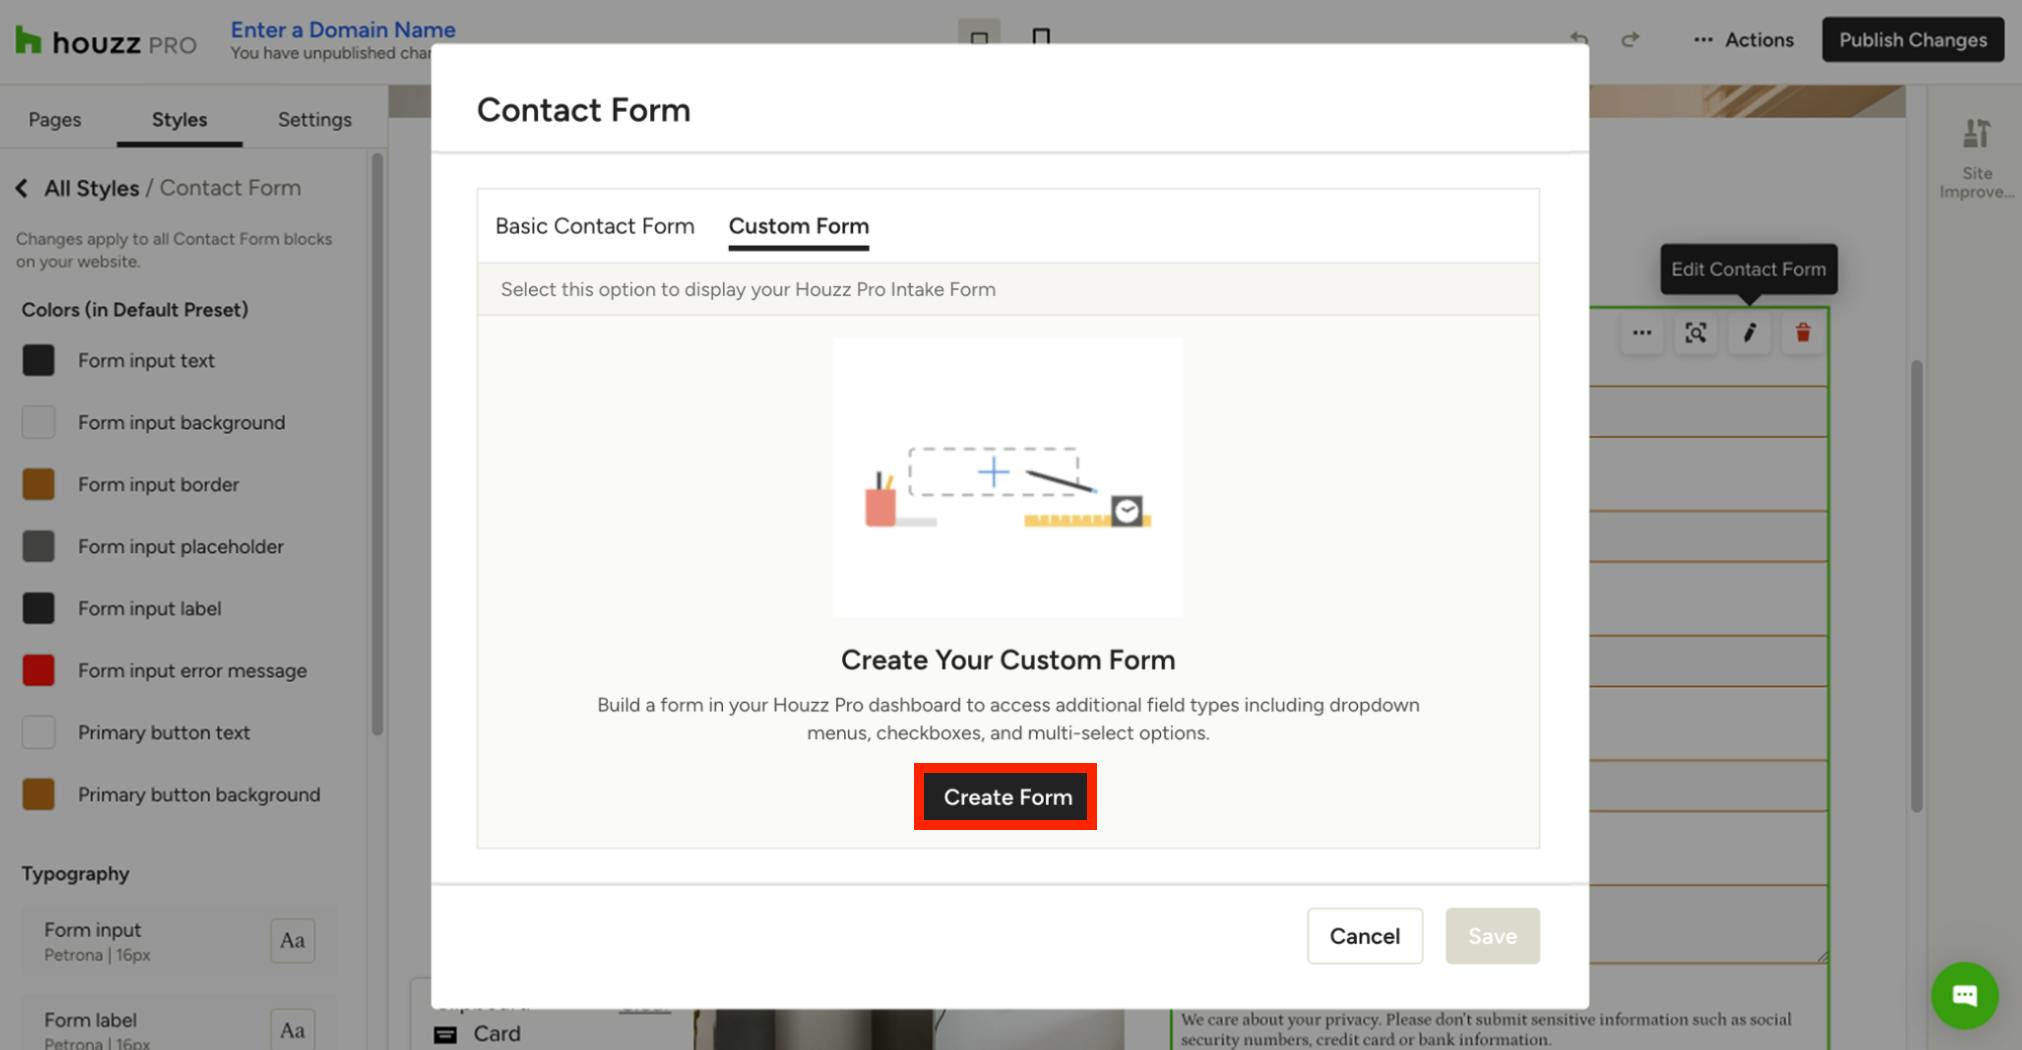Select the Custom Form tab
The image size is (2022, 1050).
799,226
